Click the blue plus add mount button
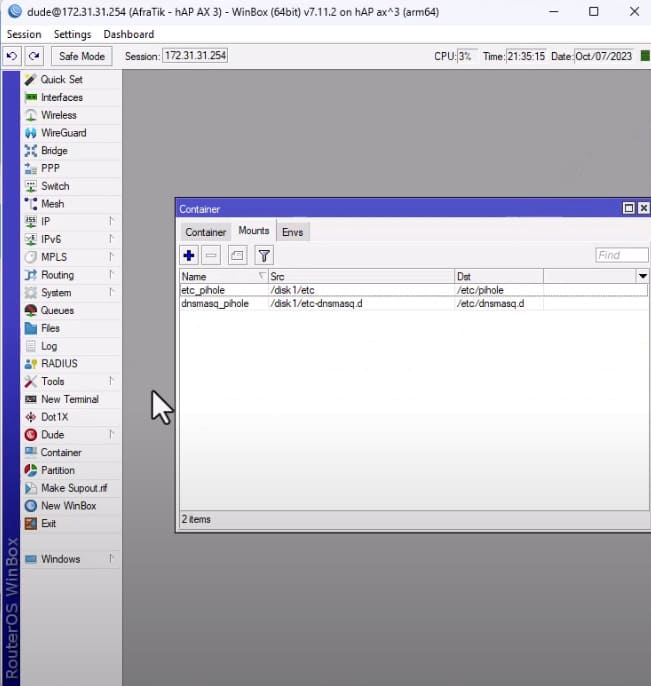The image size is (651, 686). 189,256
